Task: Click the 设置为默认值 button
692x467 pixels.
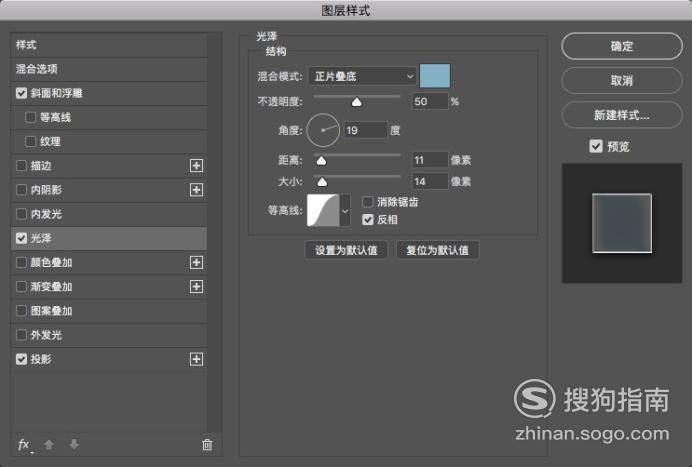Action: pos(346,250)
